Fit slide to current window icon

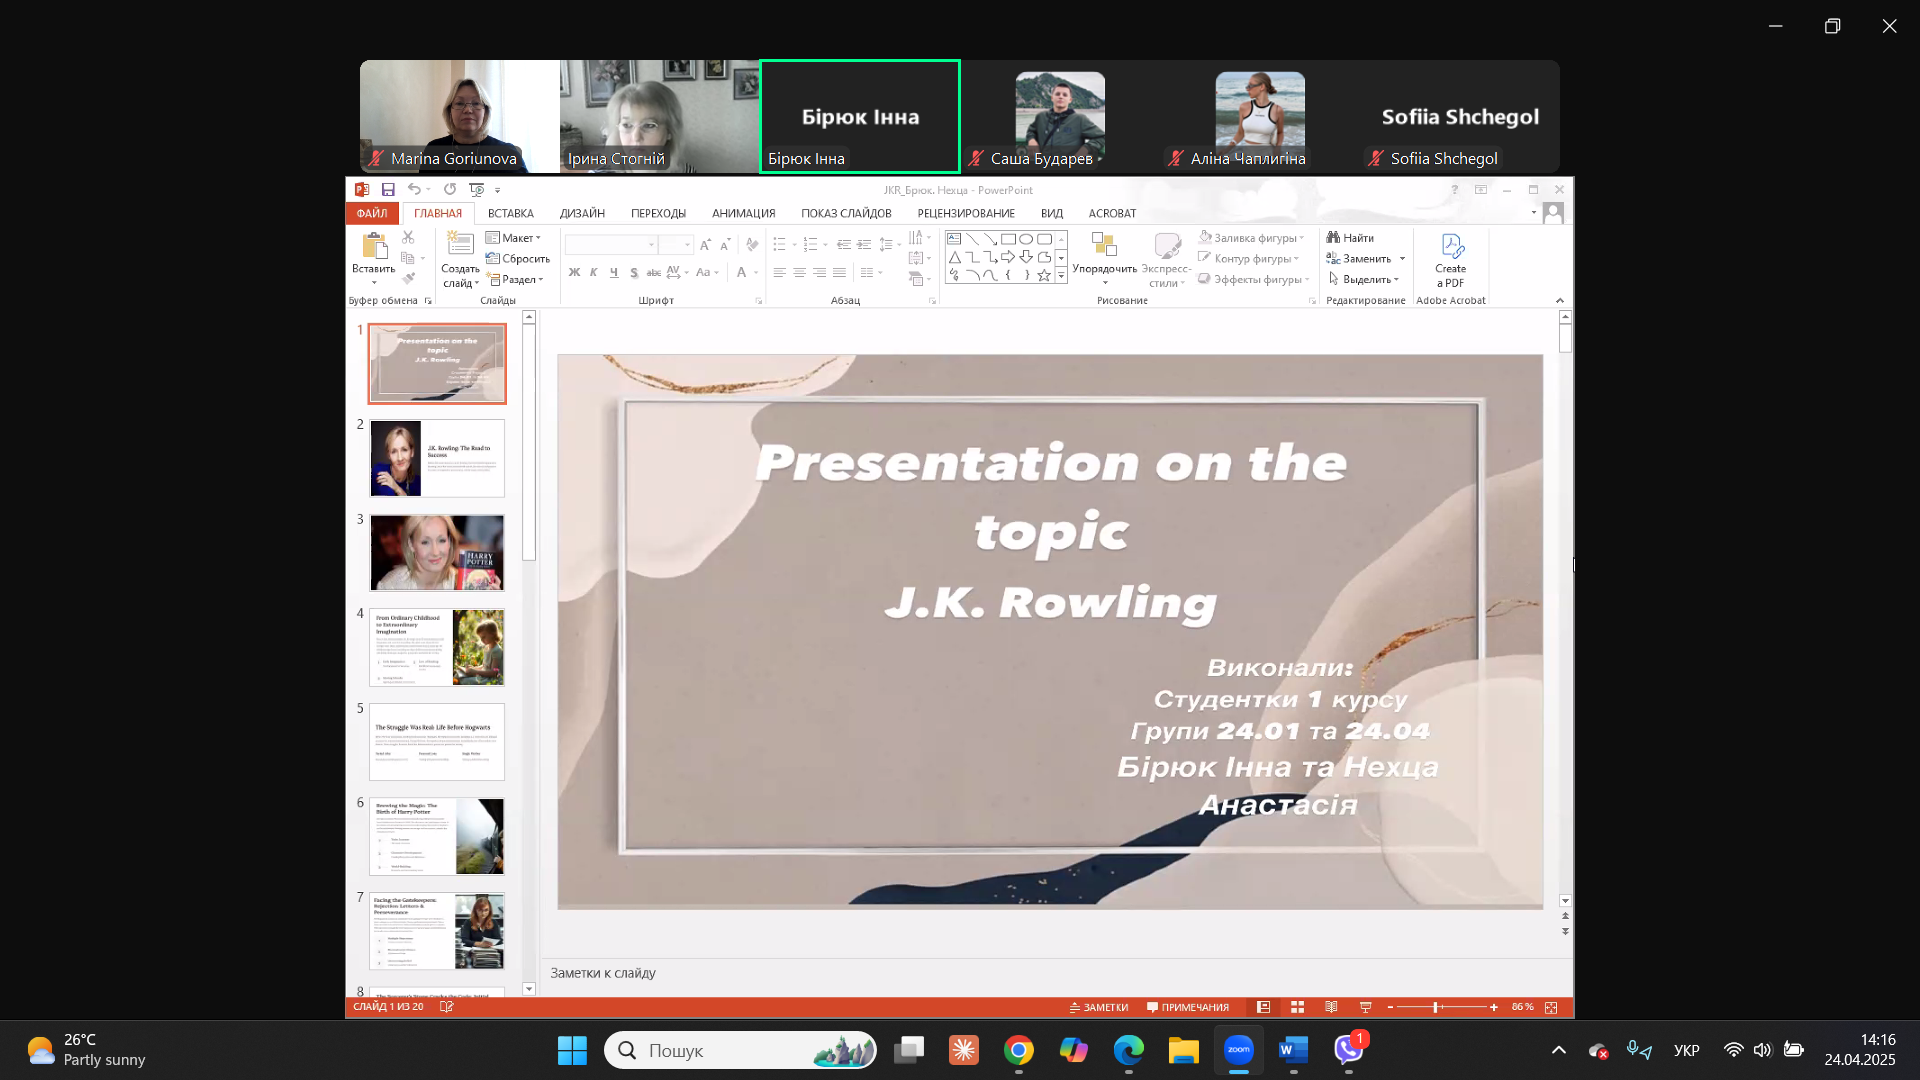(x=1551, y=1008)
